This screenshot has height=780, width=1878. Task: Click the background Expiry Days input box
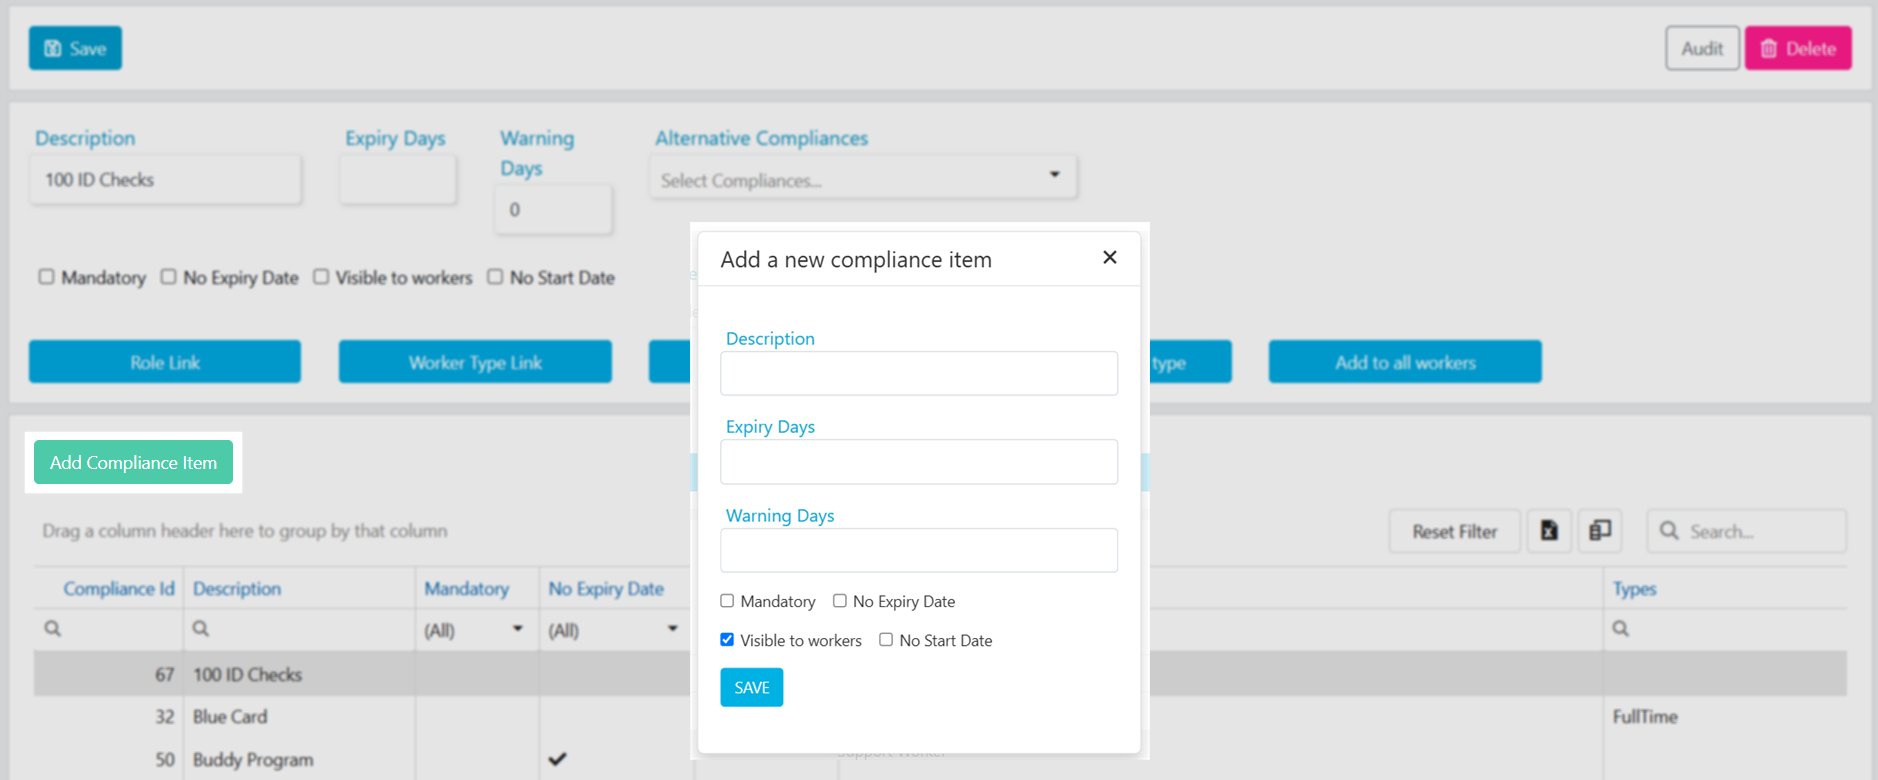coord(398,180)
